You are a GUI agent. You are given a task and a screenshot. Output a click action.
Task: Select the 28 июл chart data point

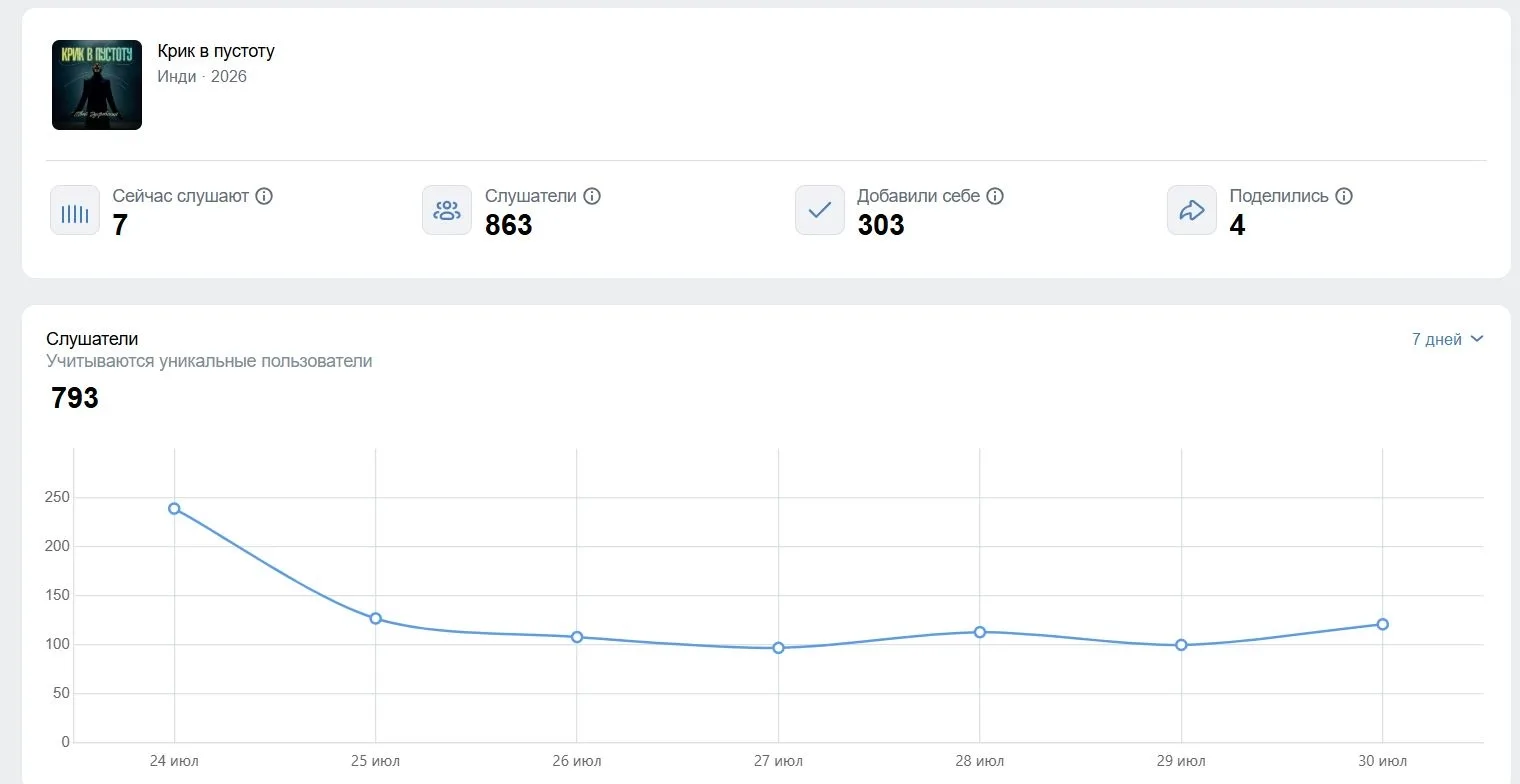tap(980, 632)
